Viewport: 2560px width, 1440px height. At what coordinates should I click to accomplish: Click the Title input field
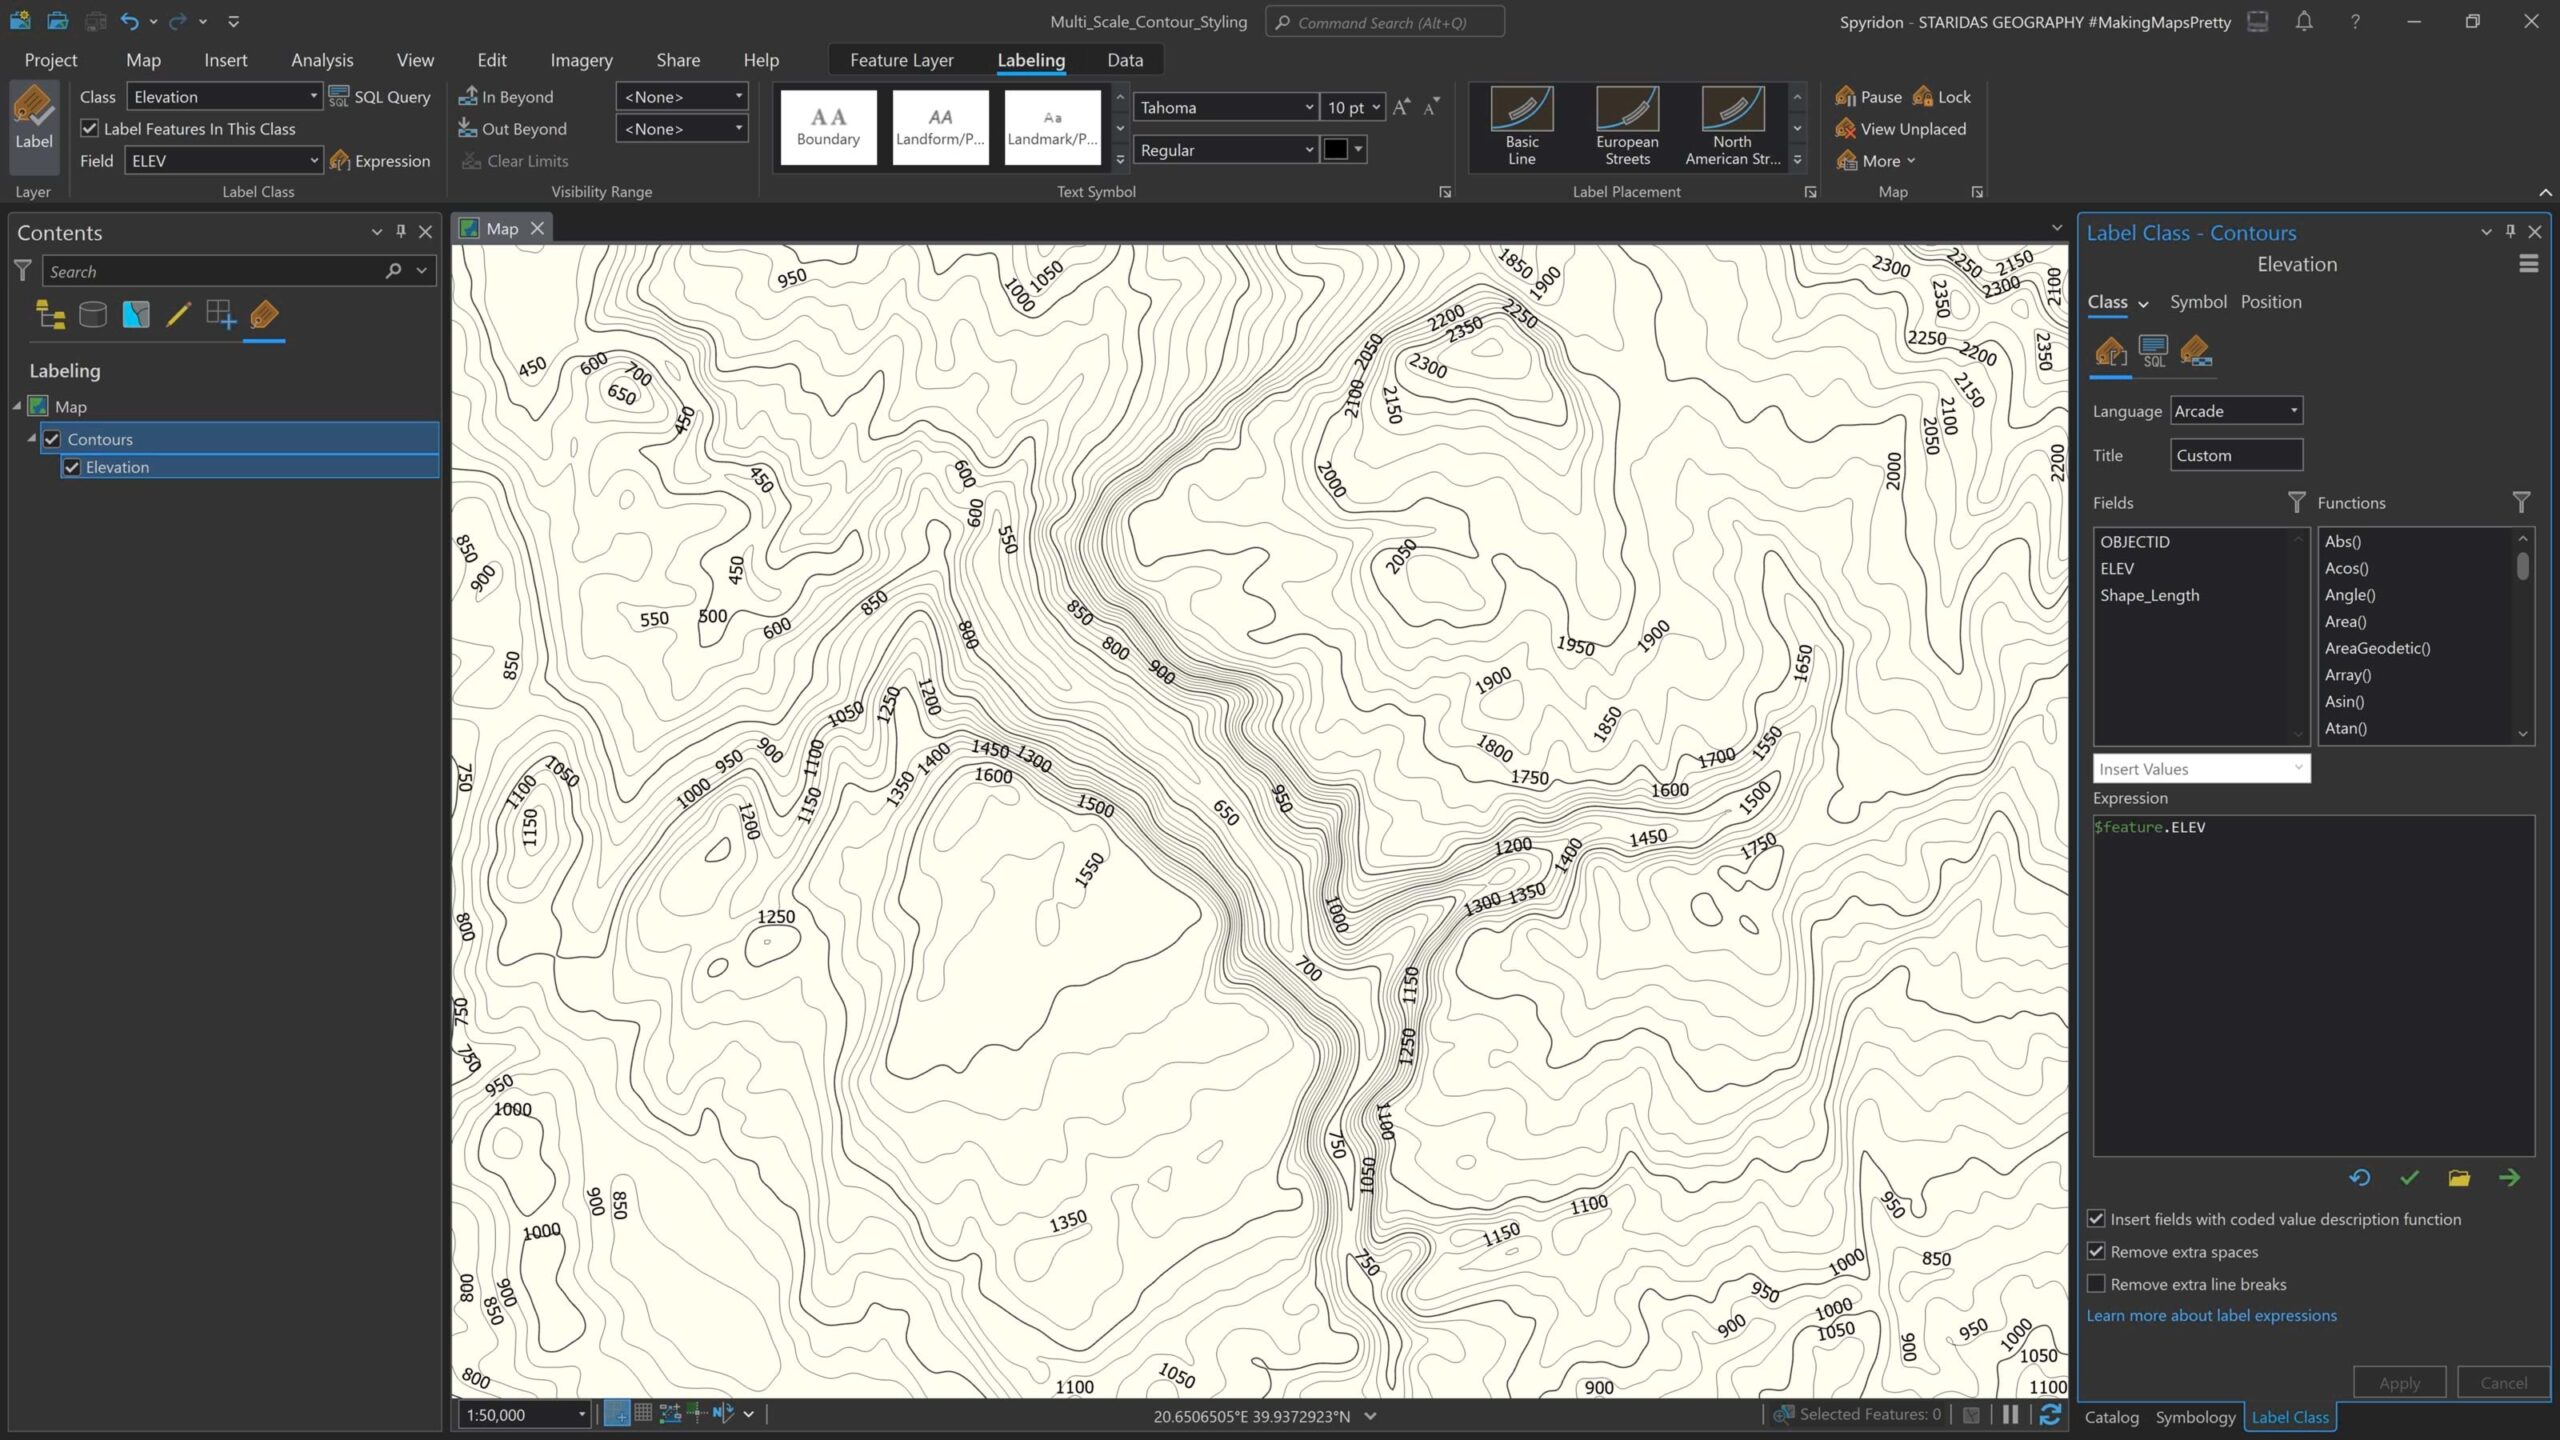tap(2236, 455)
